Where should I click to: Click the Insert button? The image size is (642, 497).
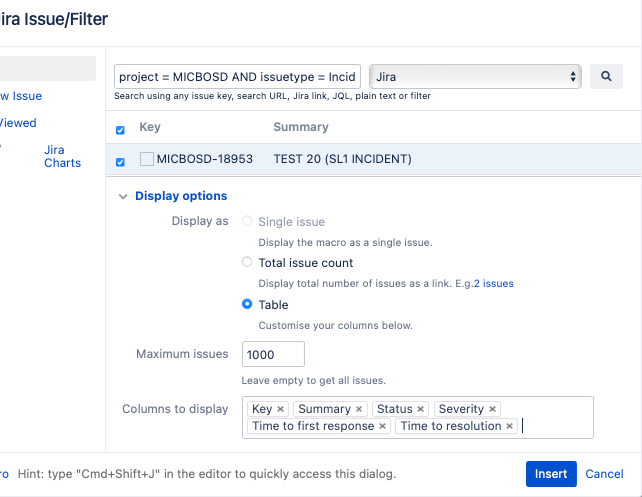(x=551, y=474)
